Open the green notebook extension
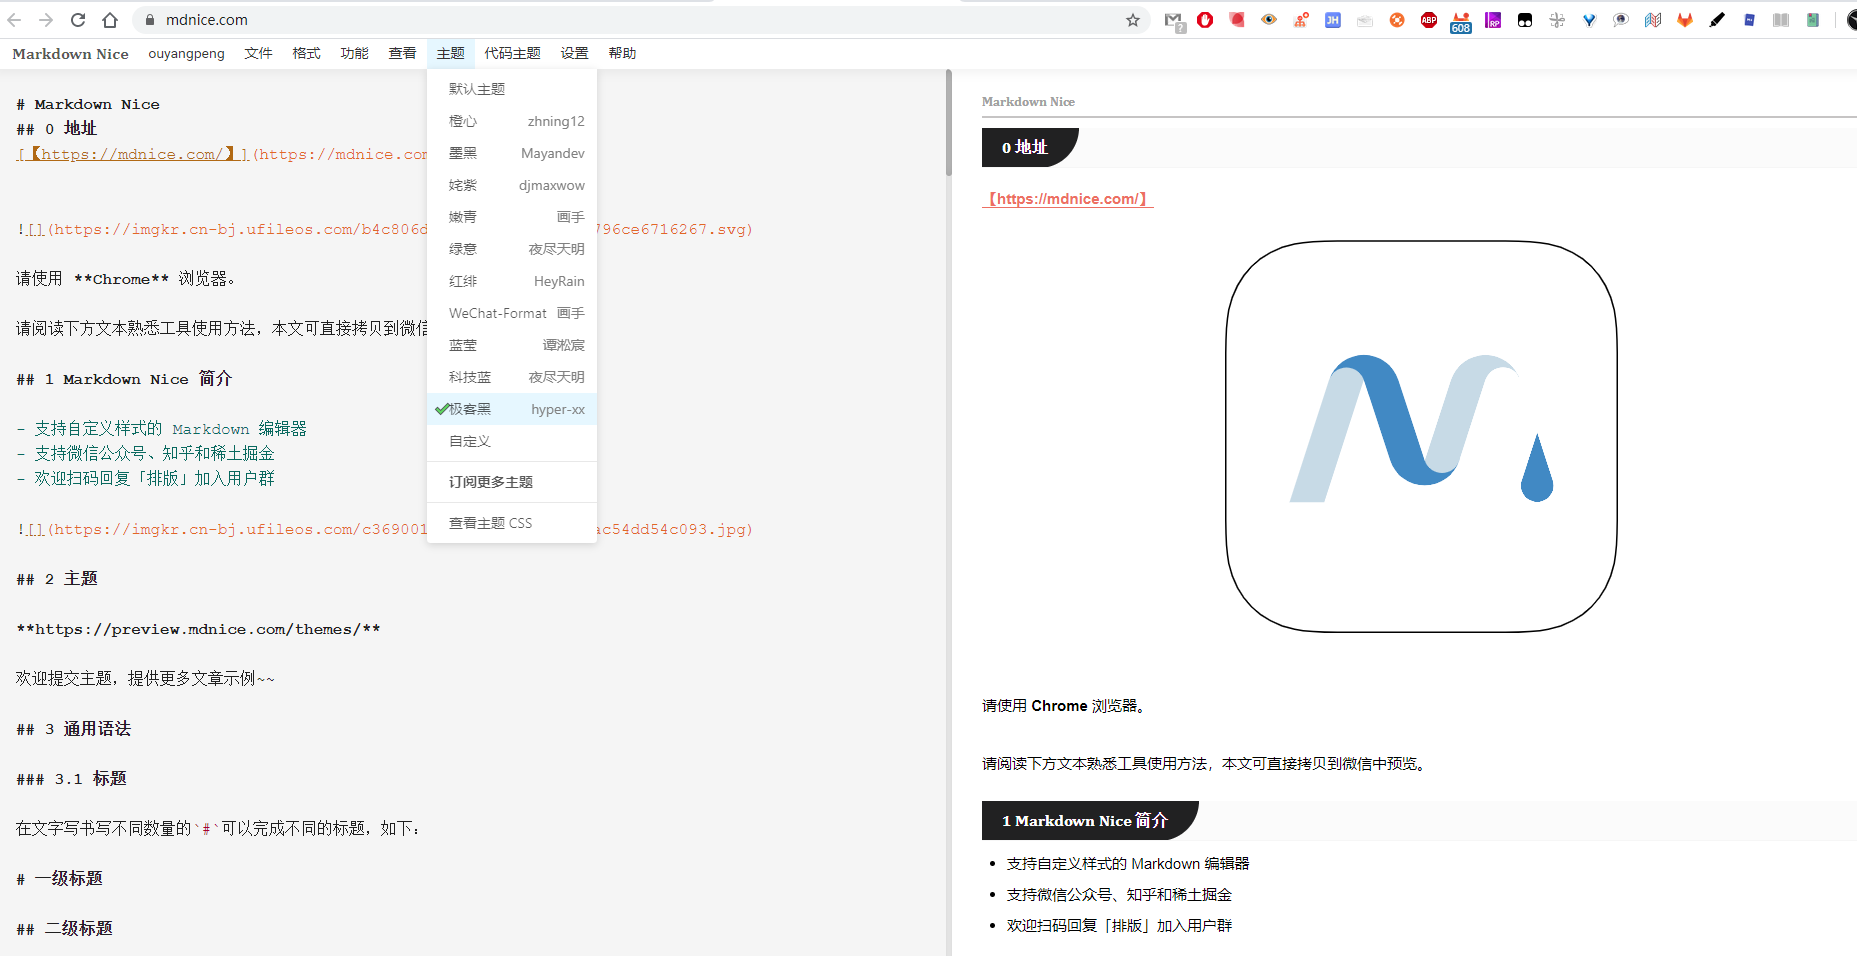1857x956 pixels. tap(1813, 20)
